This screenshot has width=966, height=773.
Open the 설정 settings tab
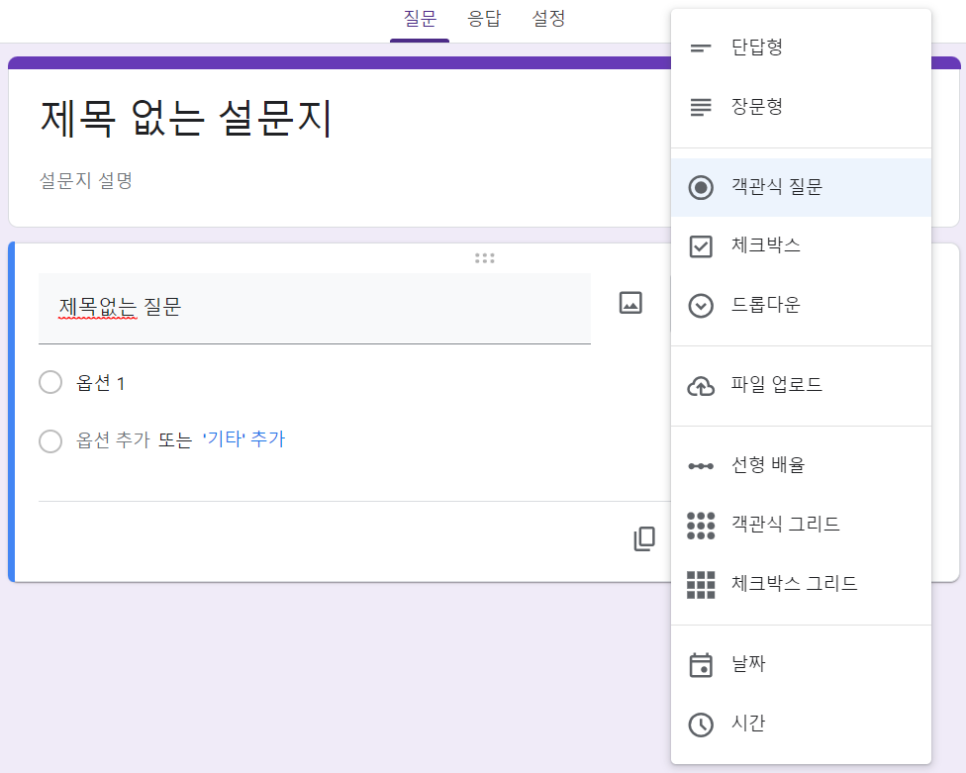tap(548, 19)
